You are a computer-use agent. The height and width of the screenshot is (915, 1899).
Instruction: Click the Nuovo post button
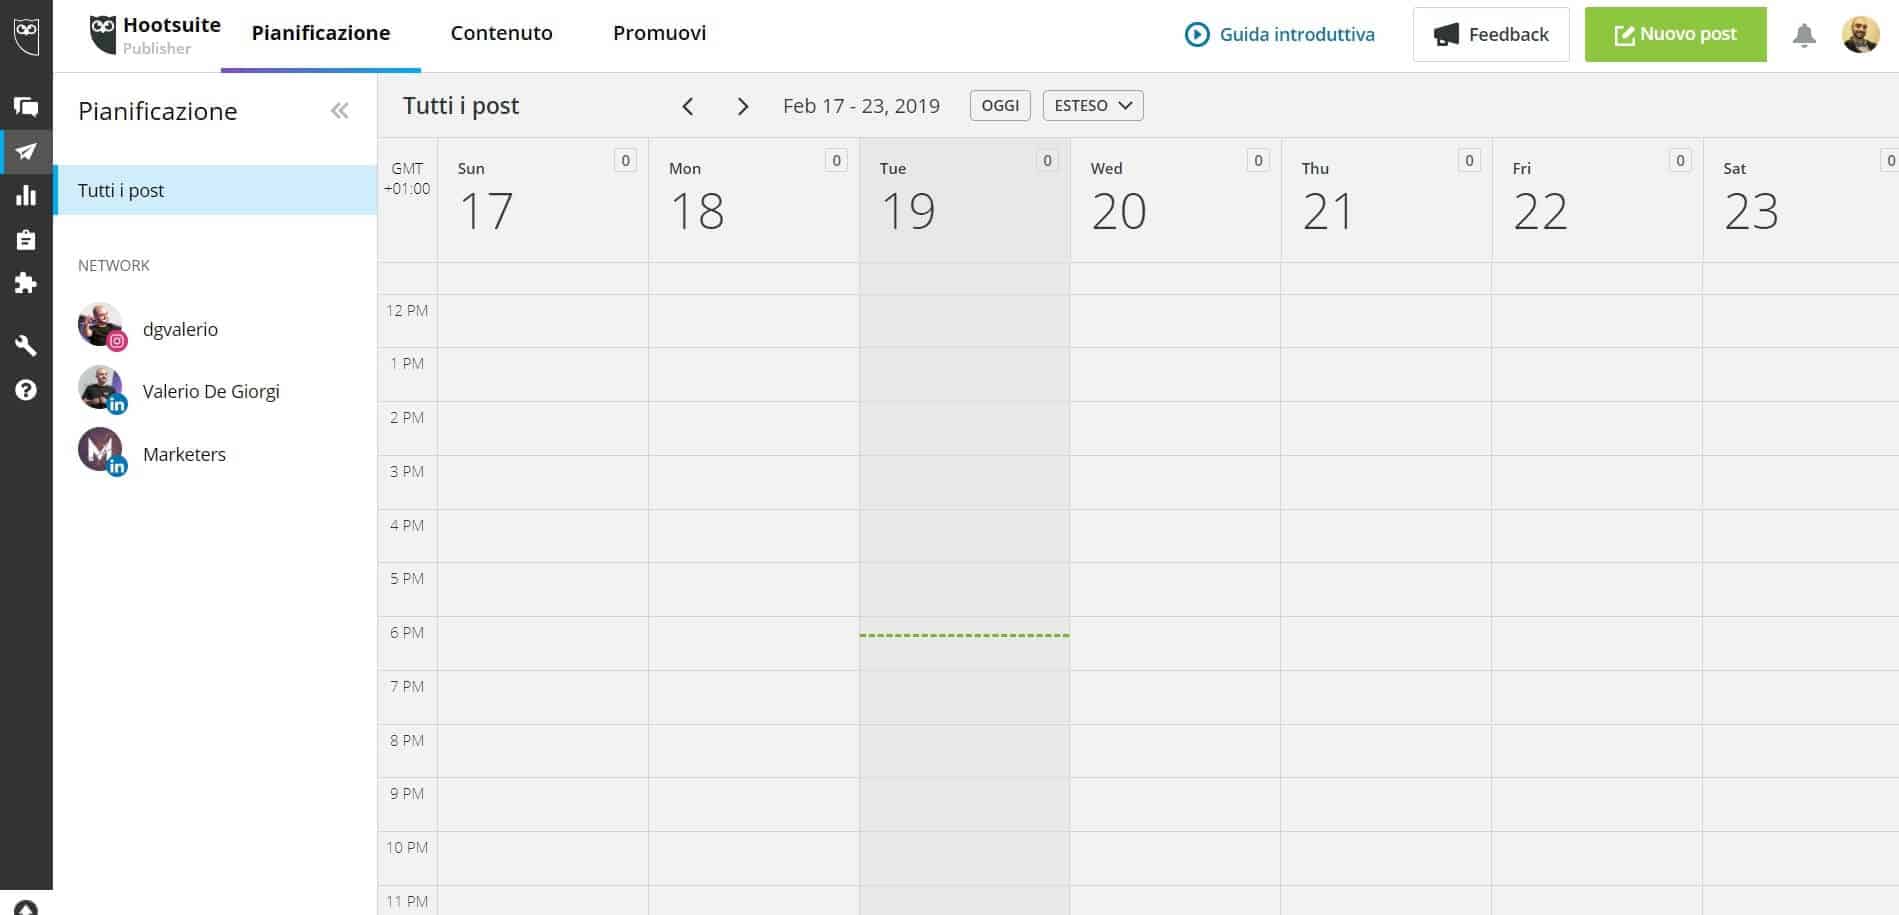(1675, 35)
